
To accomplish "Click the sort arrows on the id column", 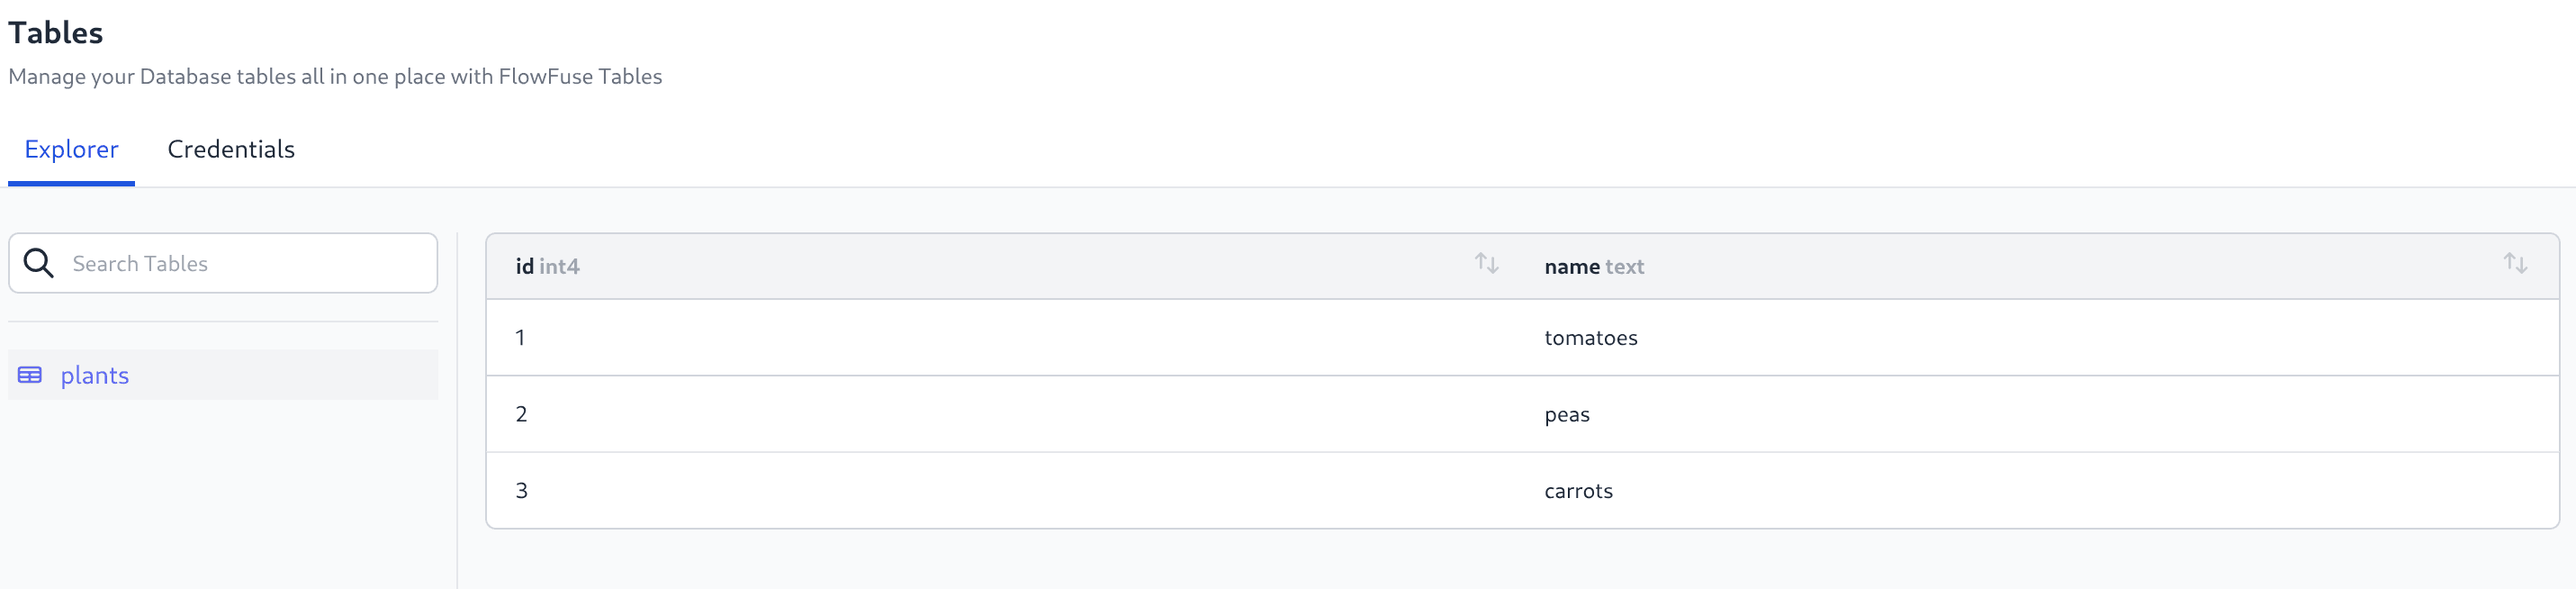I will (1486, 265).
